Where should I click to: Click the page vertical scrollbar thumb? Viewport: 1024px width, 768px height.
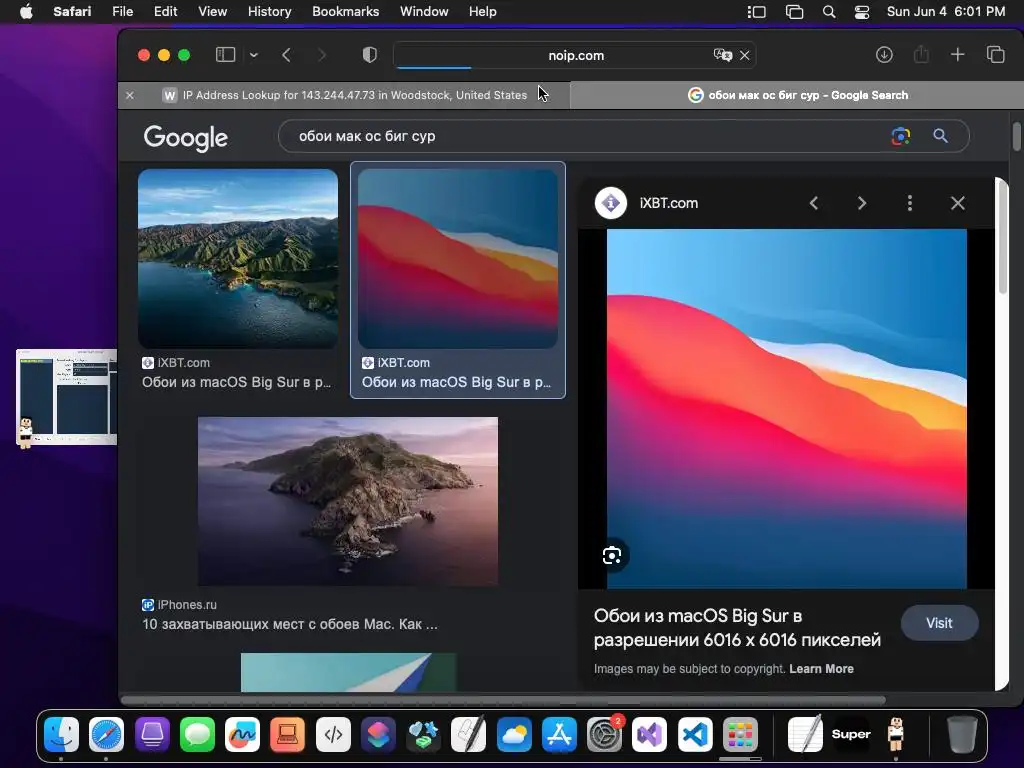[1017, 136]
